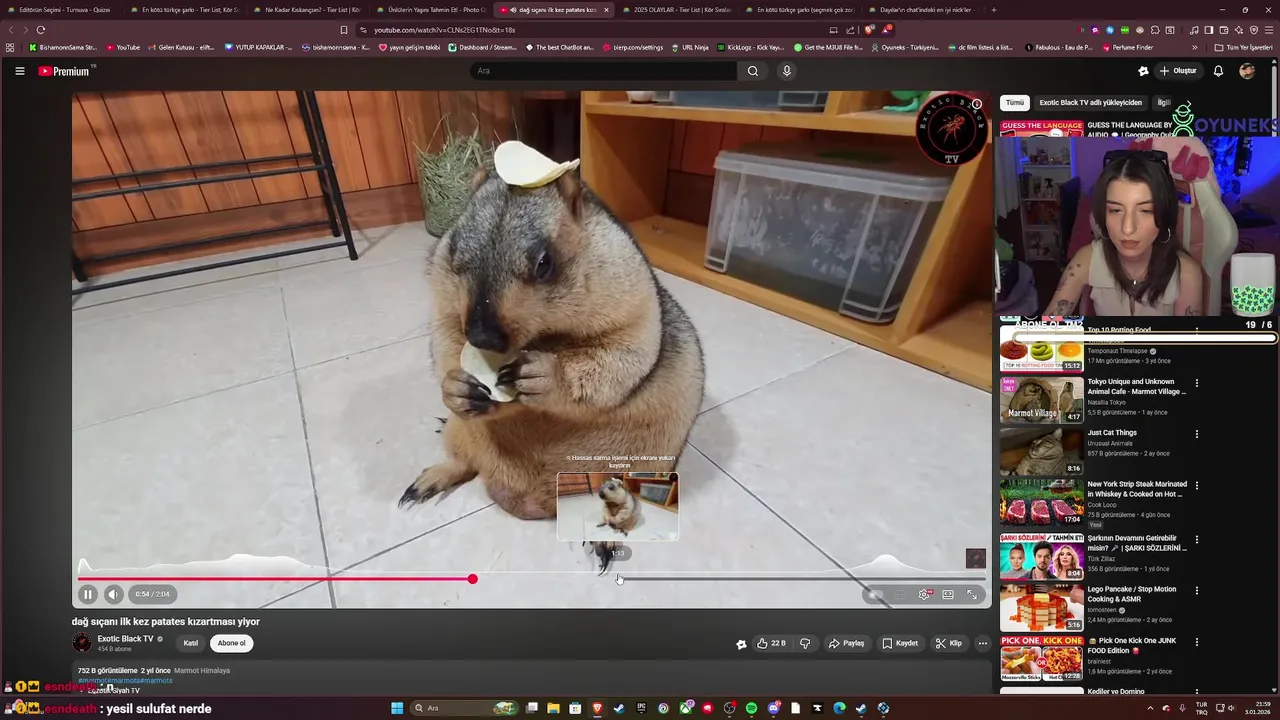Image resolution: width=1280 pixels, height=720 pixels.
Task: Like the video with 22 B likes
Action: (771, 643)
